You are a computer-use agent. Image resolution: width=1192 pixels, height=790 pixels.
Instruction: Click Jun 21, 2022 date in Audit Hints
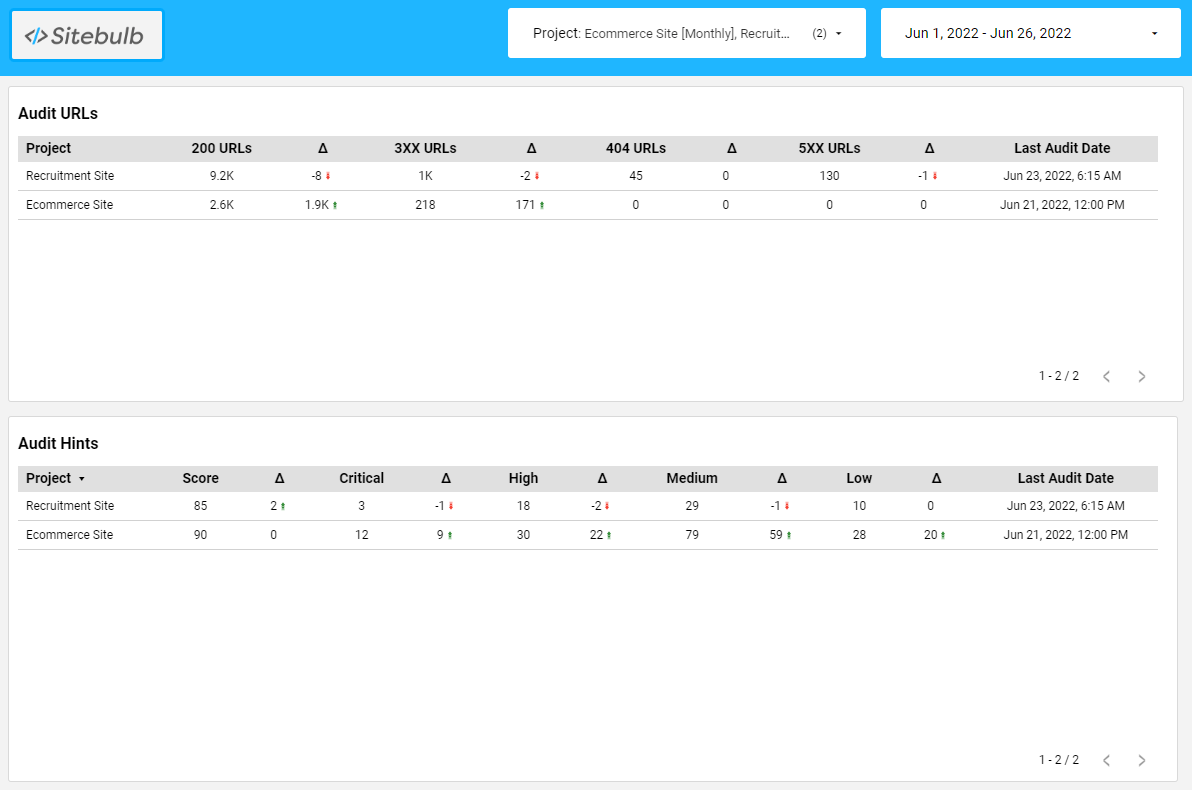pos(1066,535)
